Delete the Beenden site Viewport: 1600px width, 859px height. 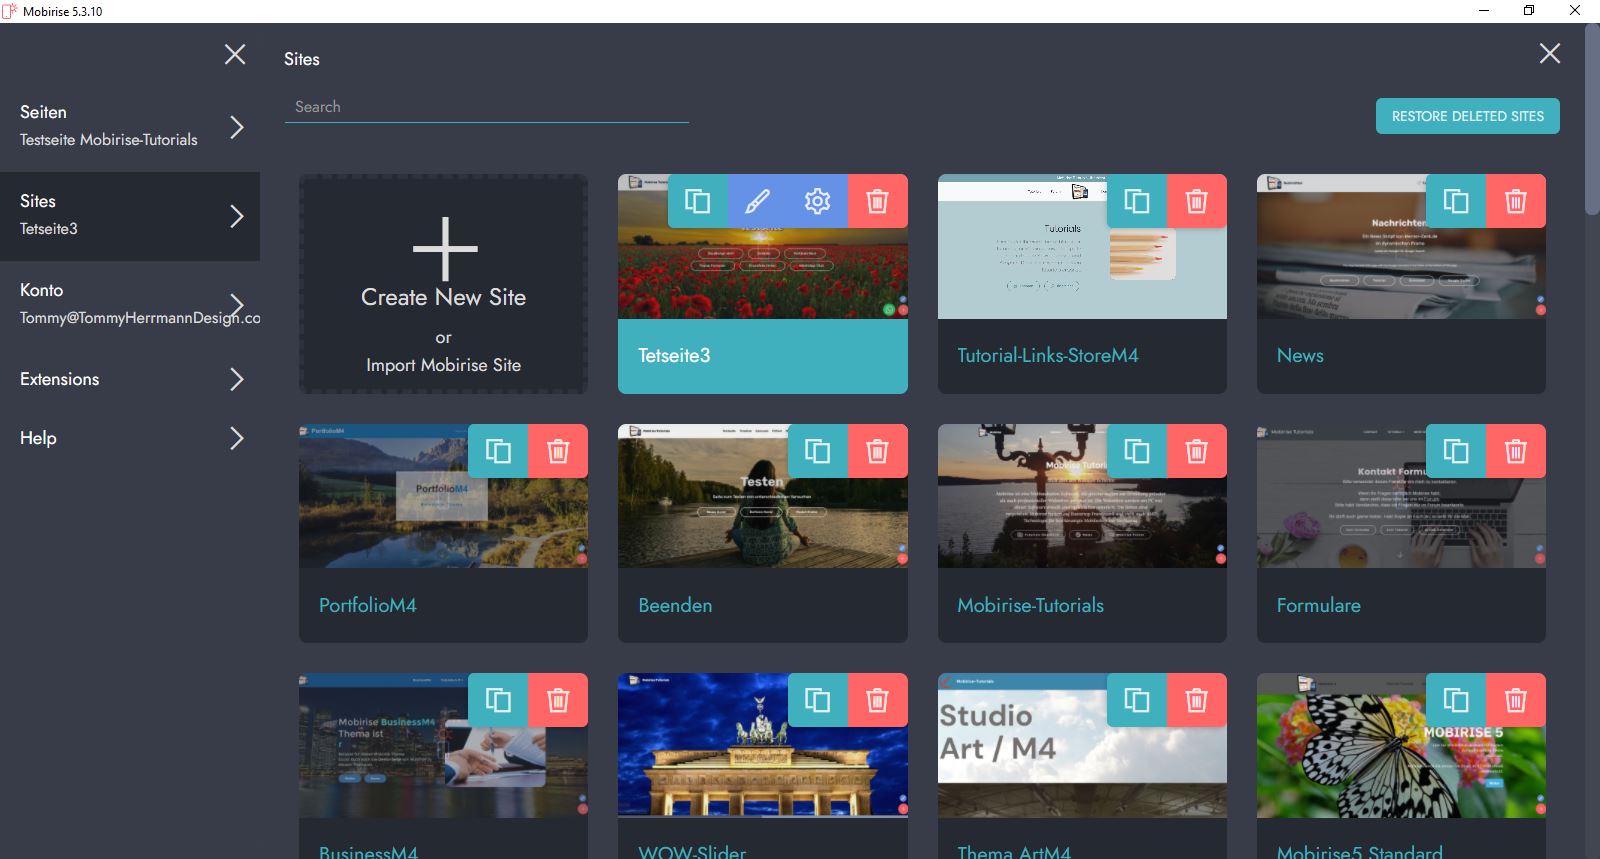[878, 451]
